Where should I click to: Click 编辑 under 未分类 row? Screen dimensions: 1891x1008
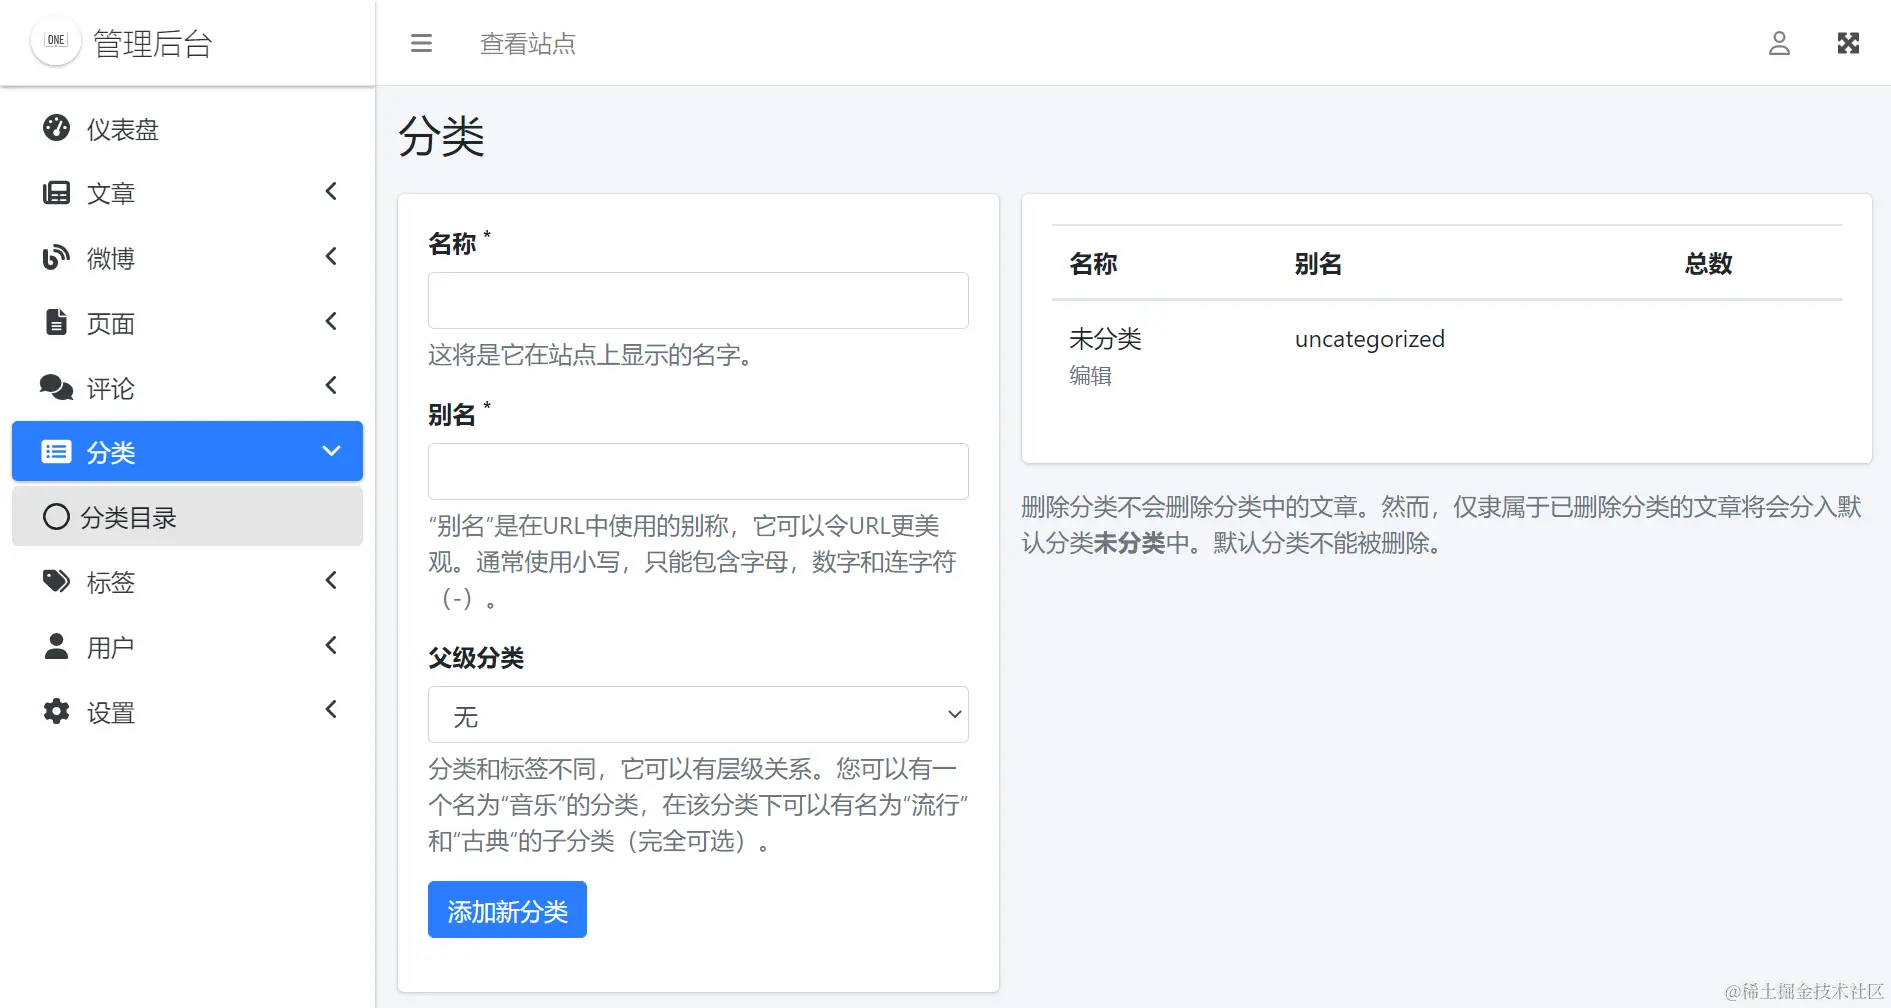tap(1090, 375)
